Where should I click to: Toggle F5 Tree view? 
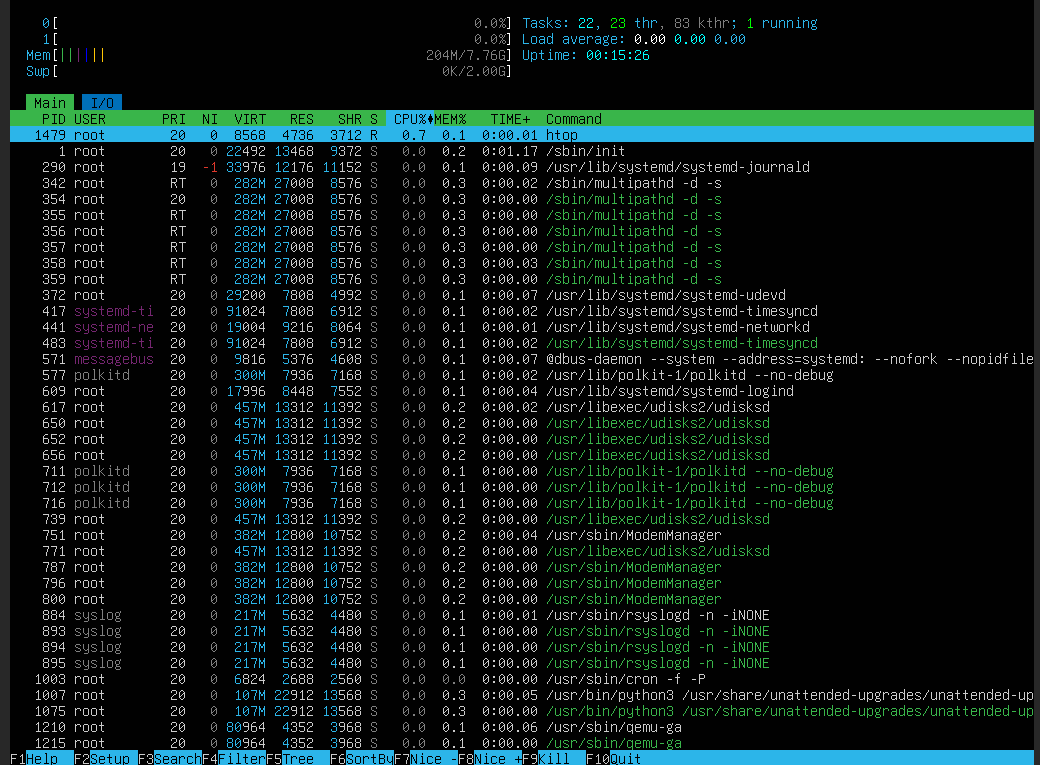298,758
